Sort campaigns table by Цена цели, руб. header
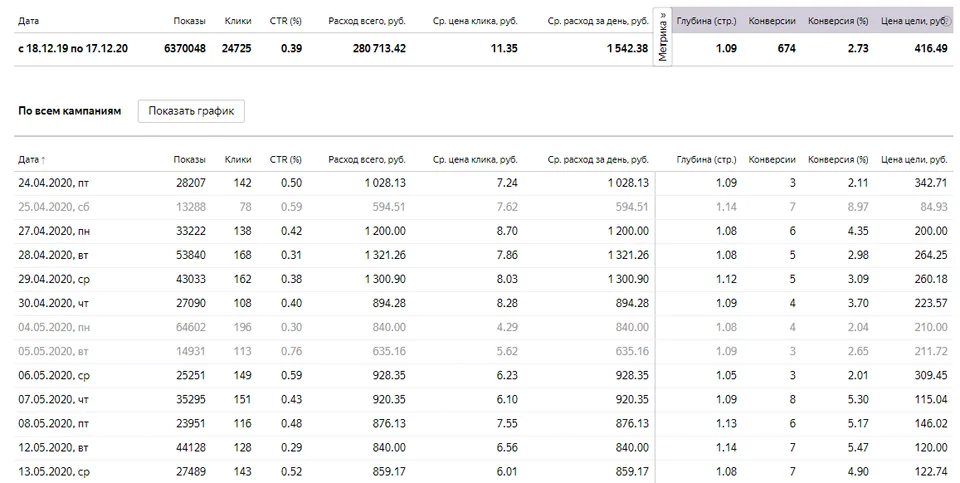 pyautogui.click(x=913, y=159)
